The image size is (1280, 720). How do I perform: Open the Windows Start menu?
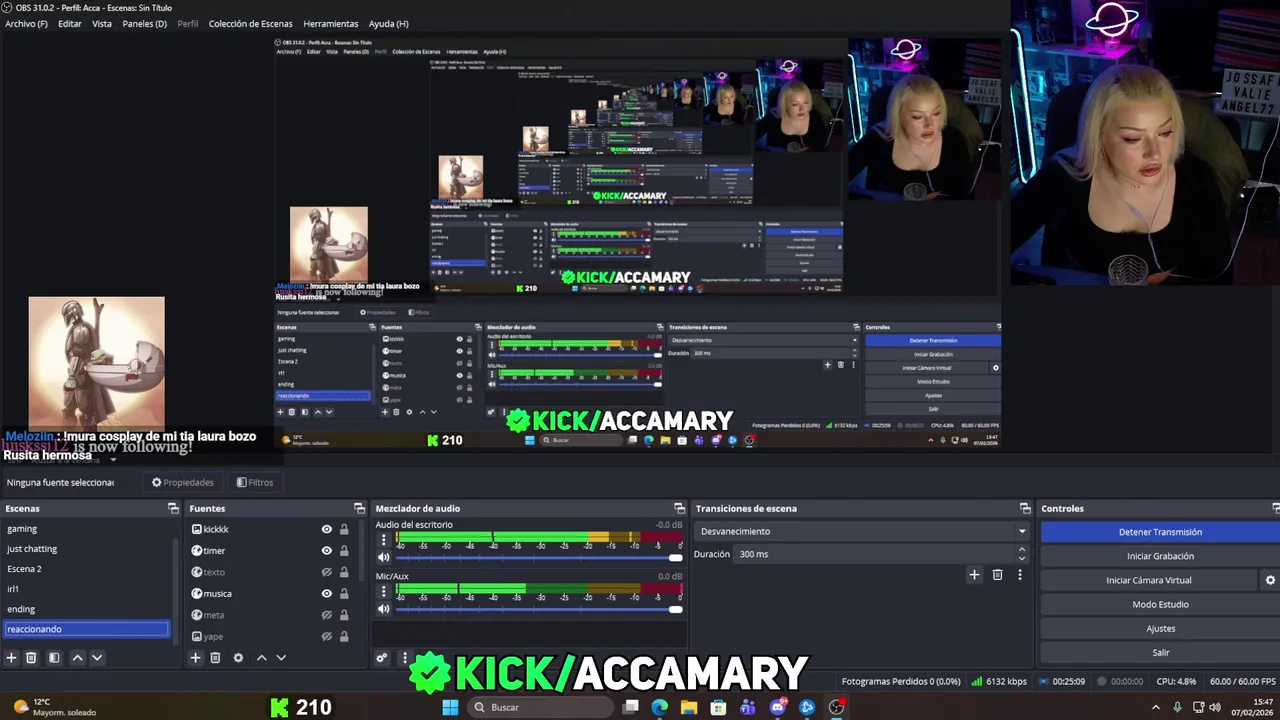point(451,707)
